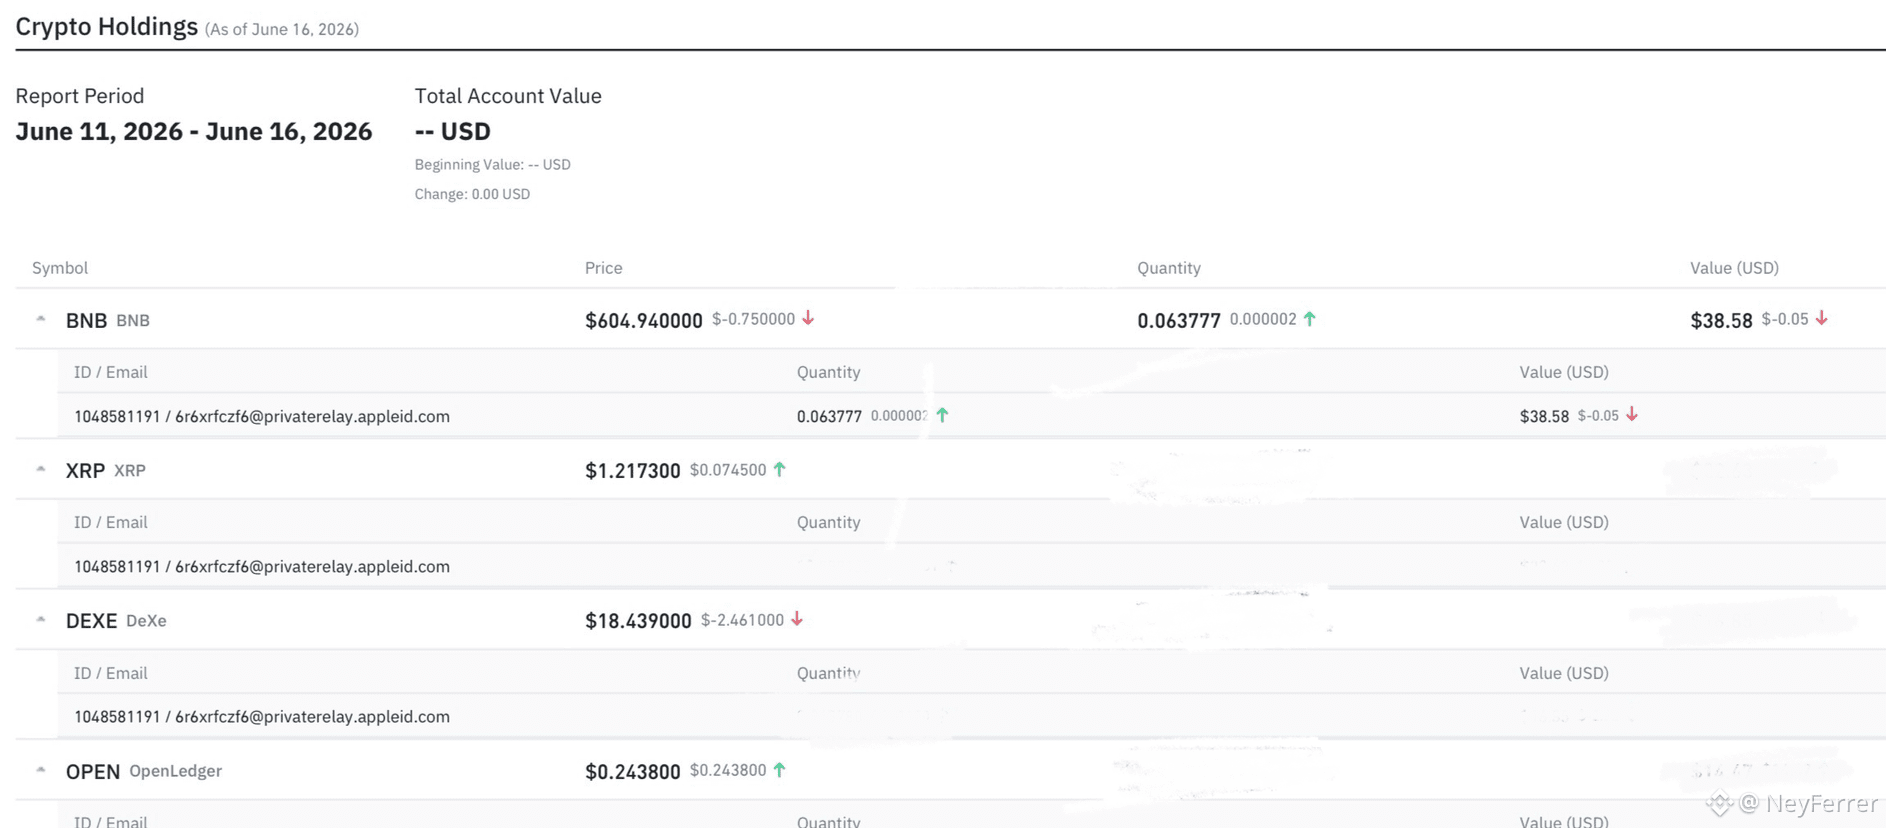Click DEXE price change "$-2.461000"

743,620
